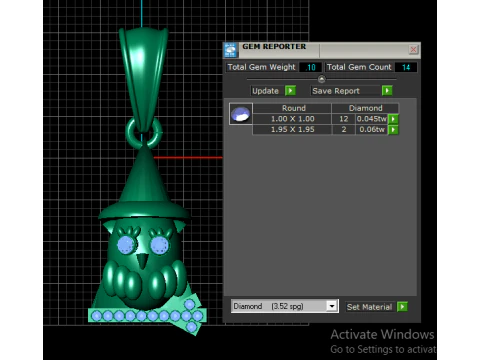Click the green Update arrow button
This screenshot has height=360, width=480.
pos(290,91)
